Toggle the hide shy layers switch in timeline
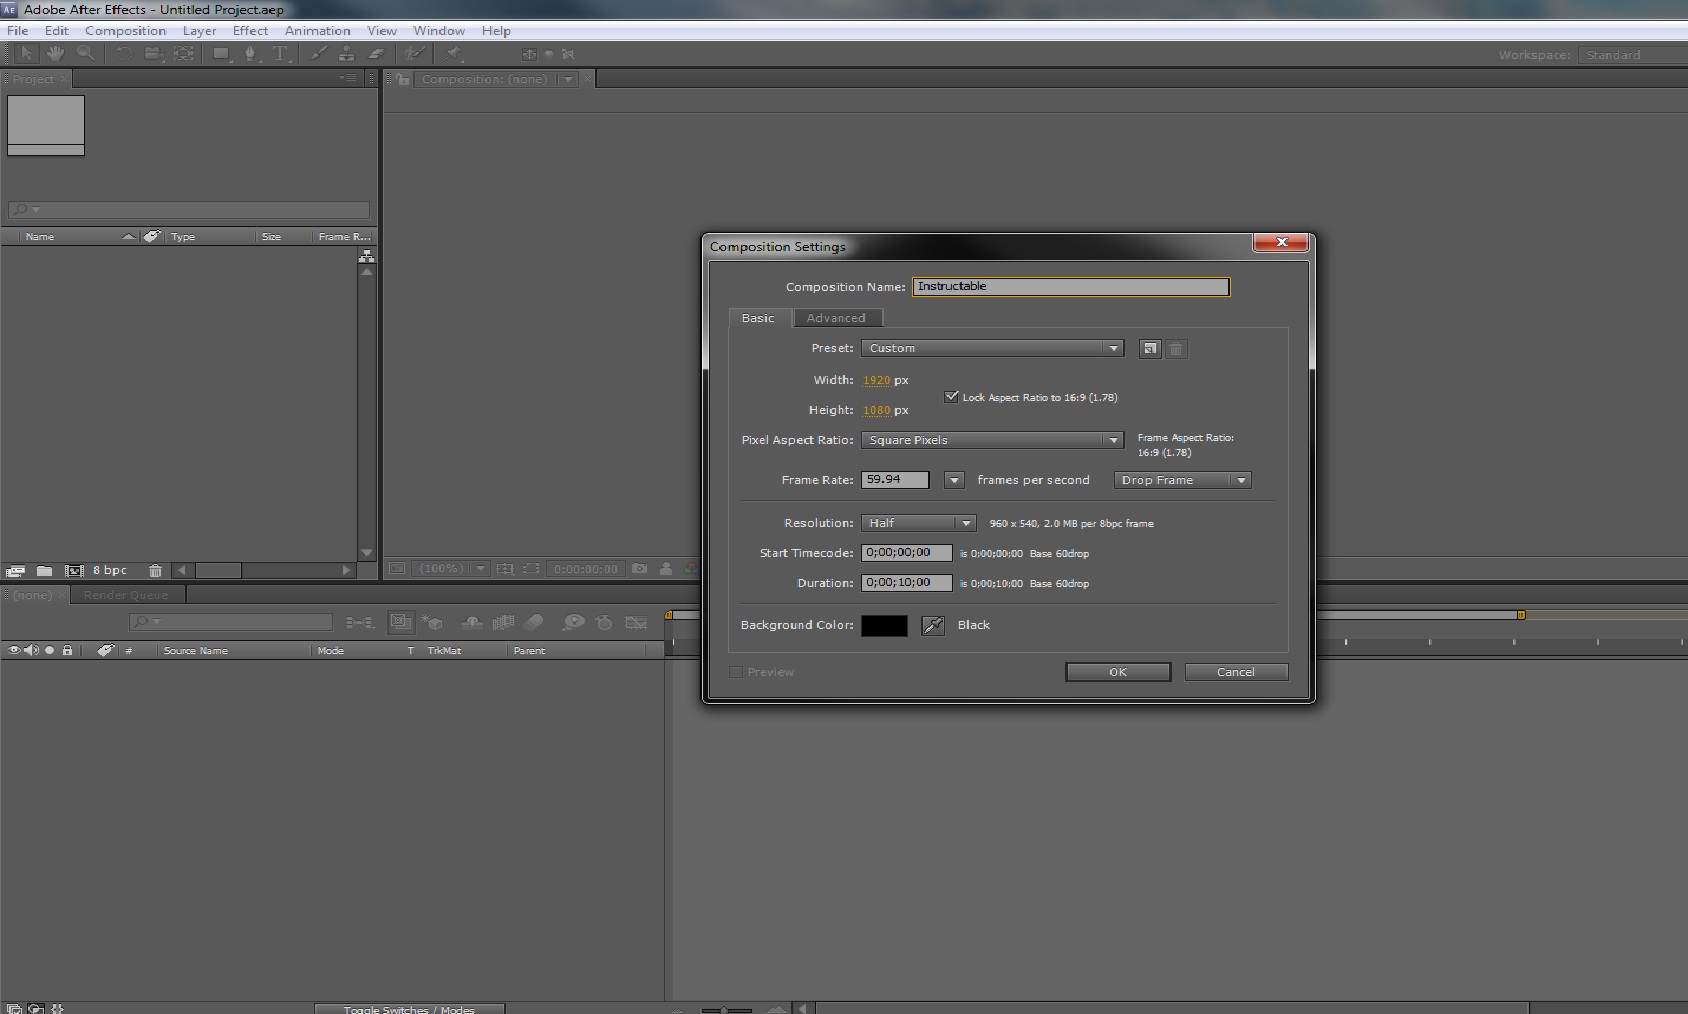The width and height of the screenshot is (1688, 1014). pyautogui.click(x=472, y=622)
